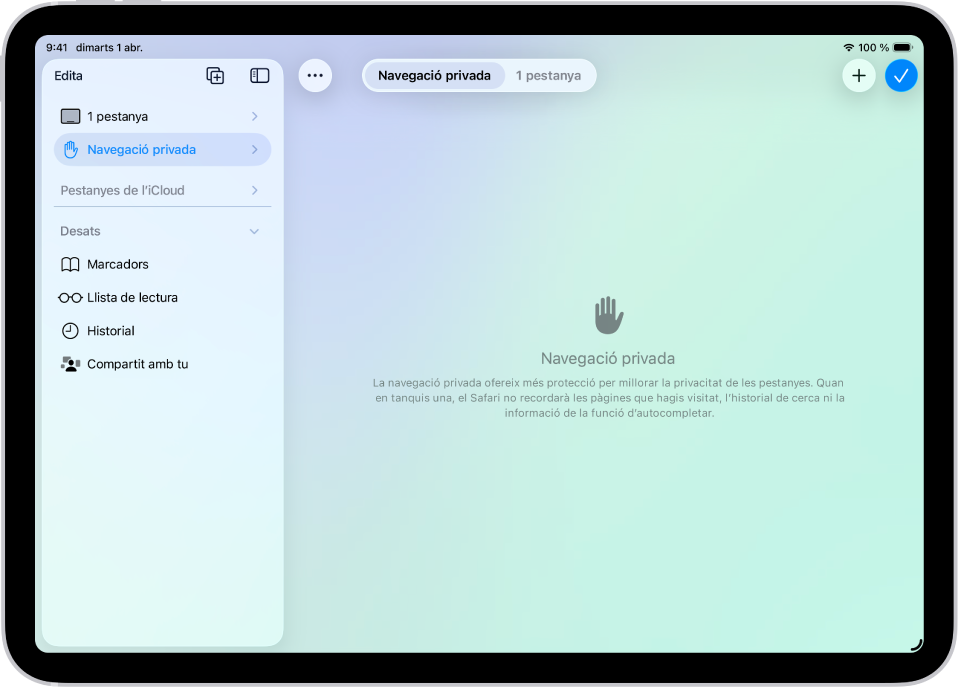Viewport: 958px width, 689px height.
Task: Click the Historial clock icon
Action: (70, 331)
